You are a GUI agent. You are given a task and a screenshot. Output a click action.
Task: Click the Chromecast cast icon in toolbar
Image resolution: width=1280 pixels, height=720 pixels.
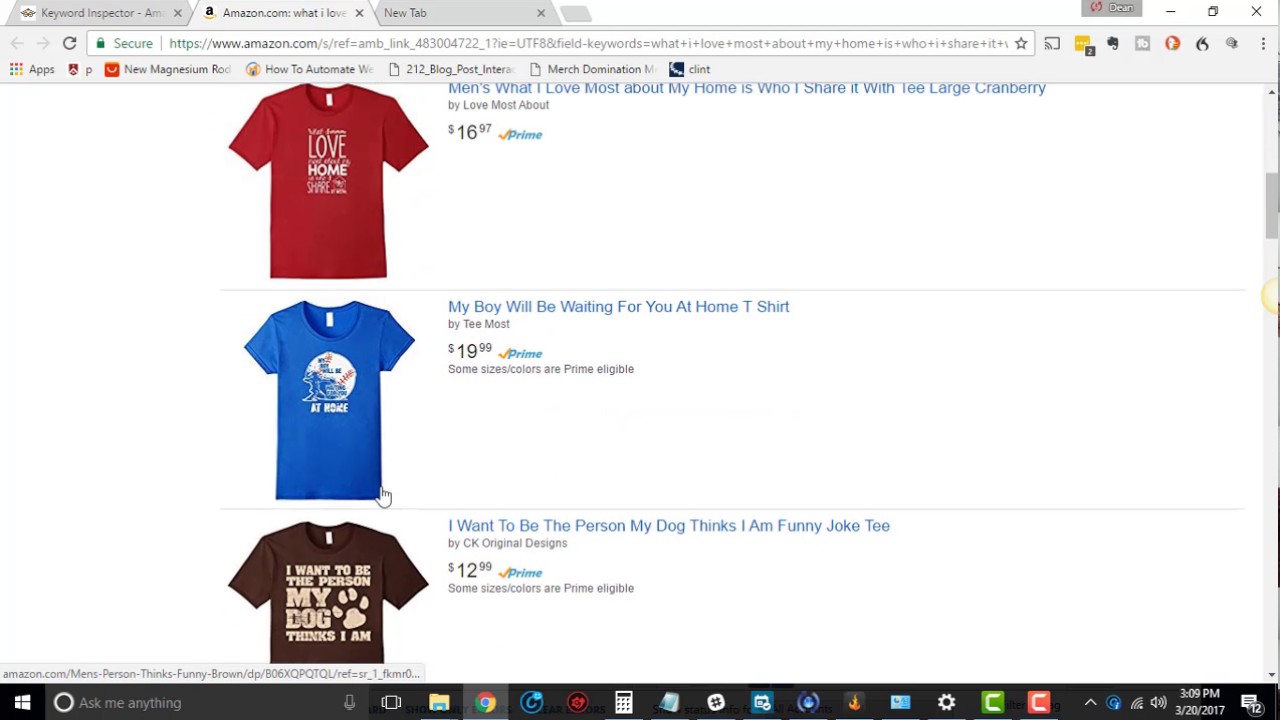(x=1052, y=44)
